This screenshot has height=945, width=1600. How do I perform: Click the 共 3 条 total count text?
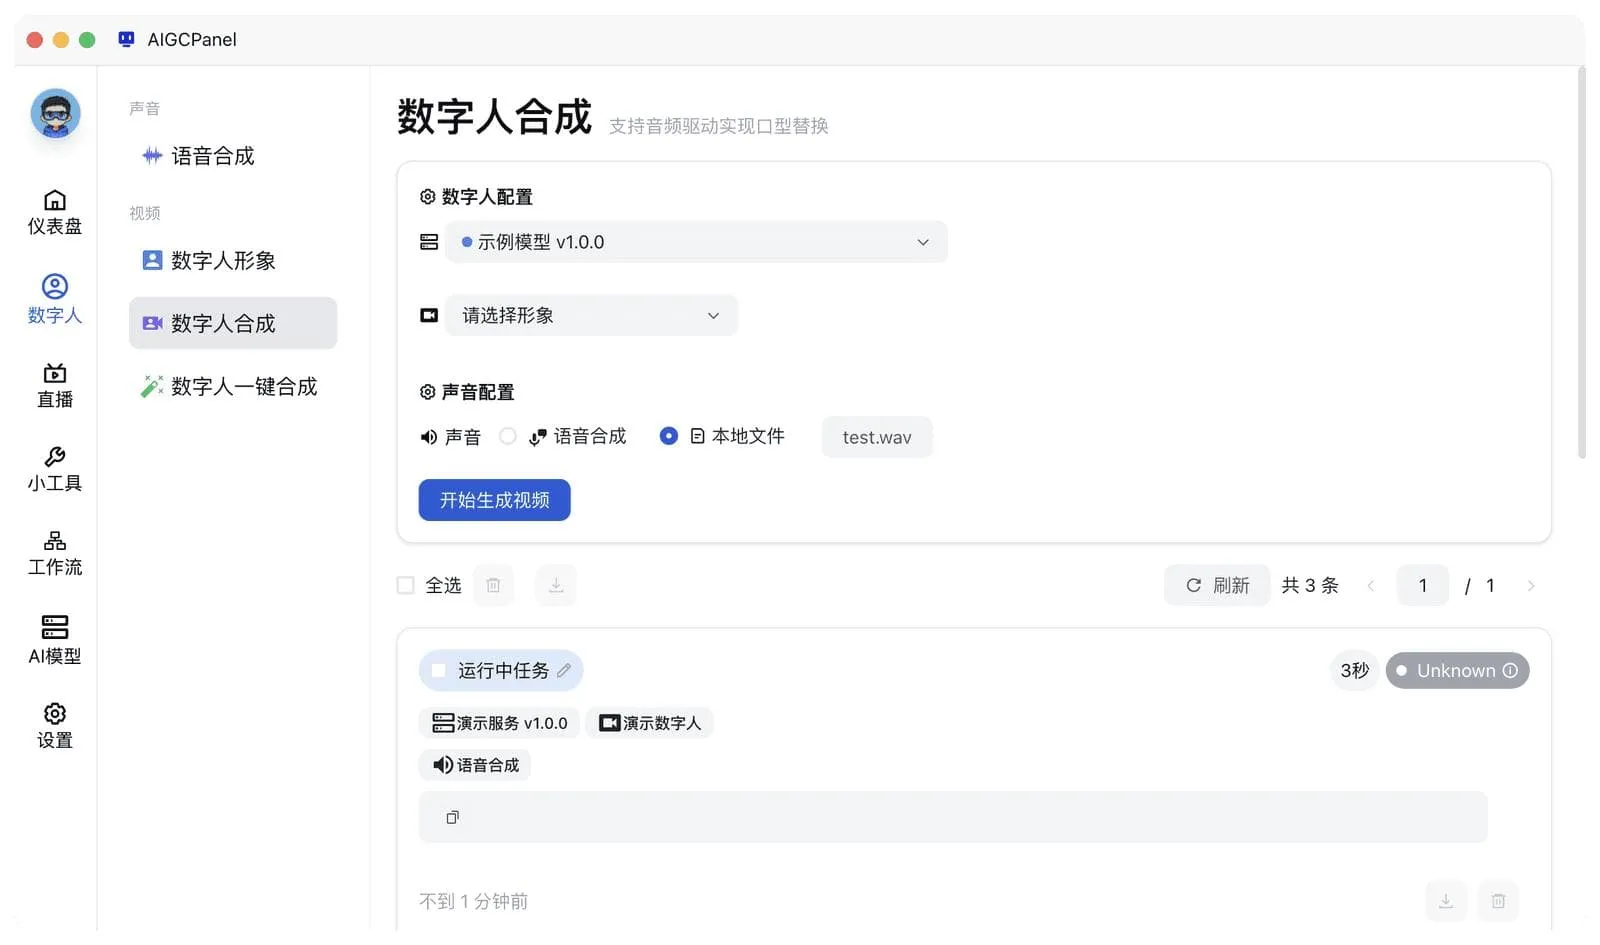point(1310,585)
